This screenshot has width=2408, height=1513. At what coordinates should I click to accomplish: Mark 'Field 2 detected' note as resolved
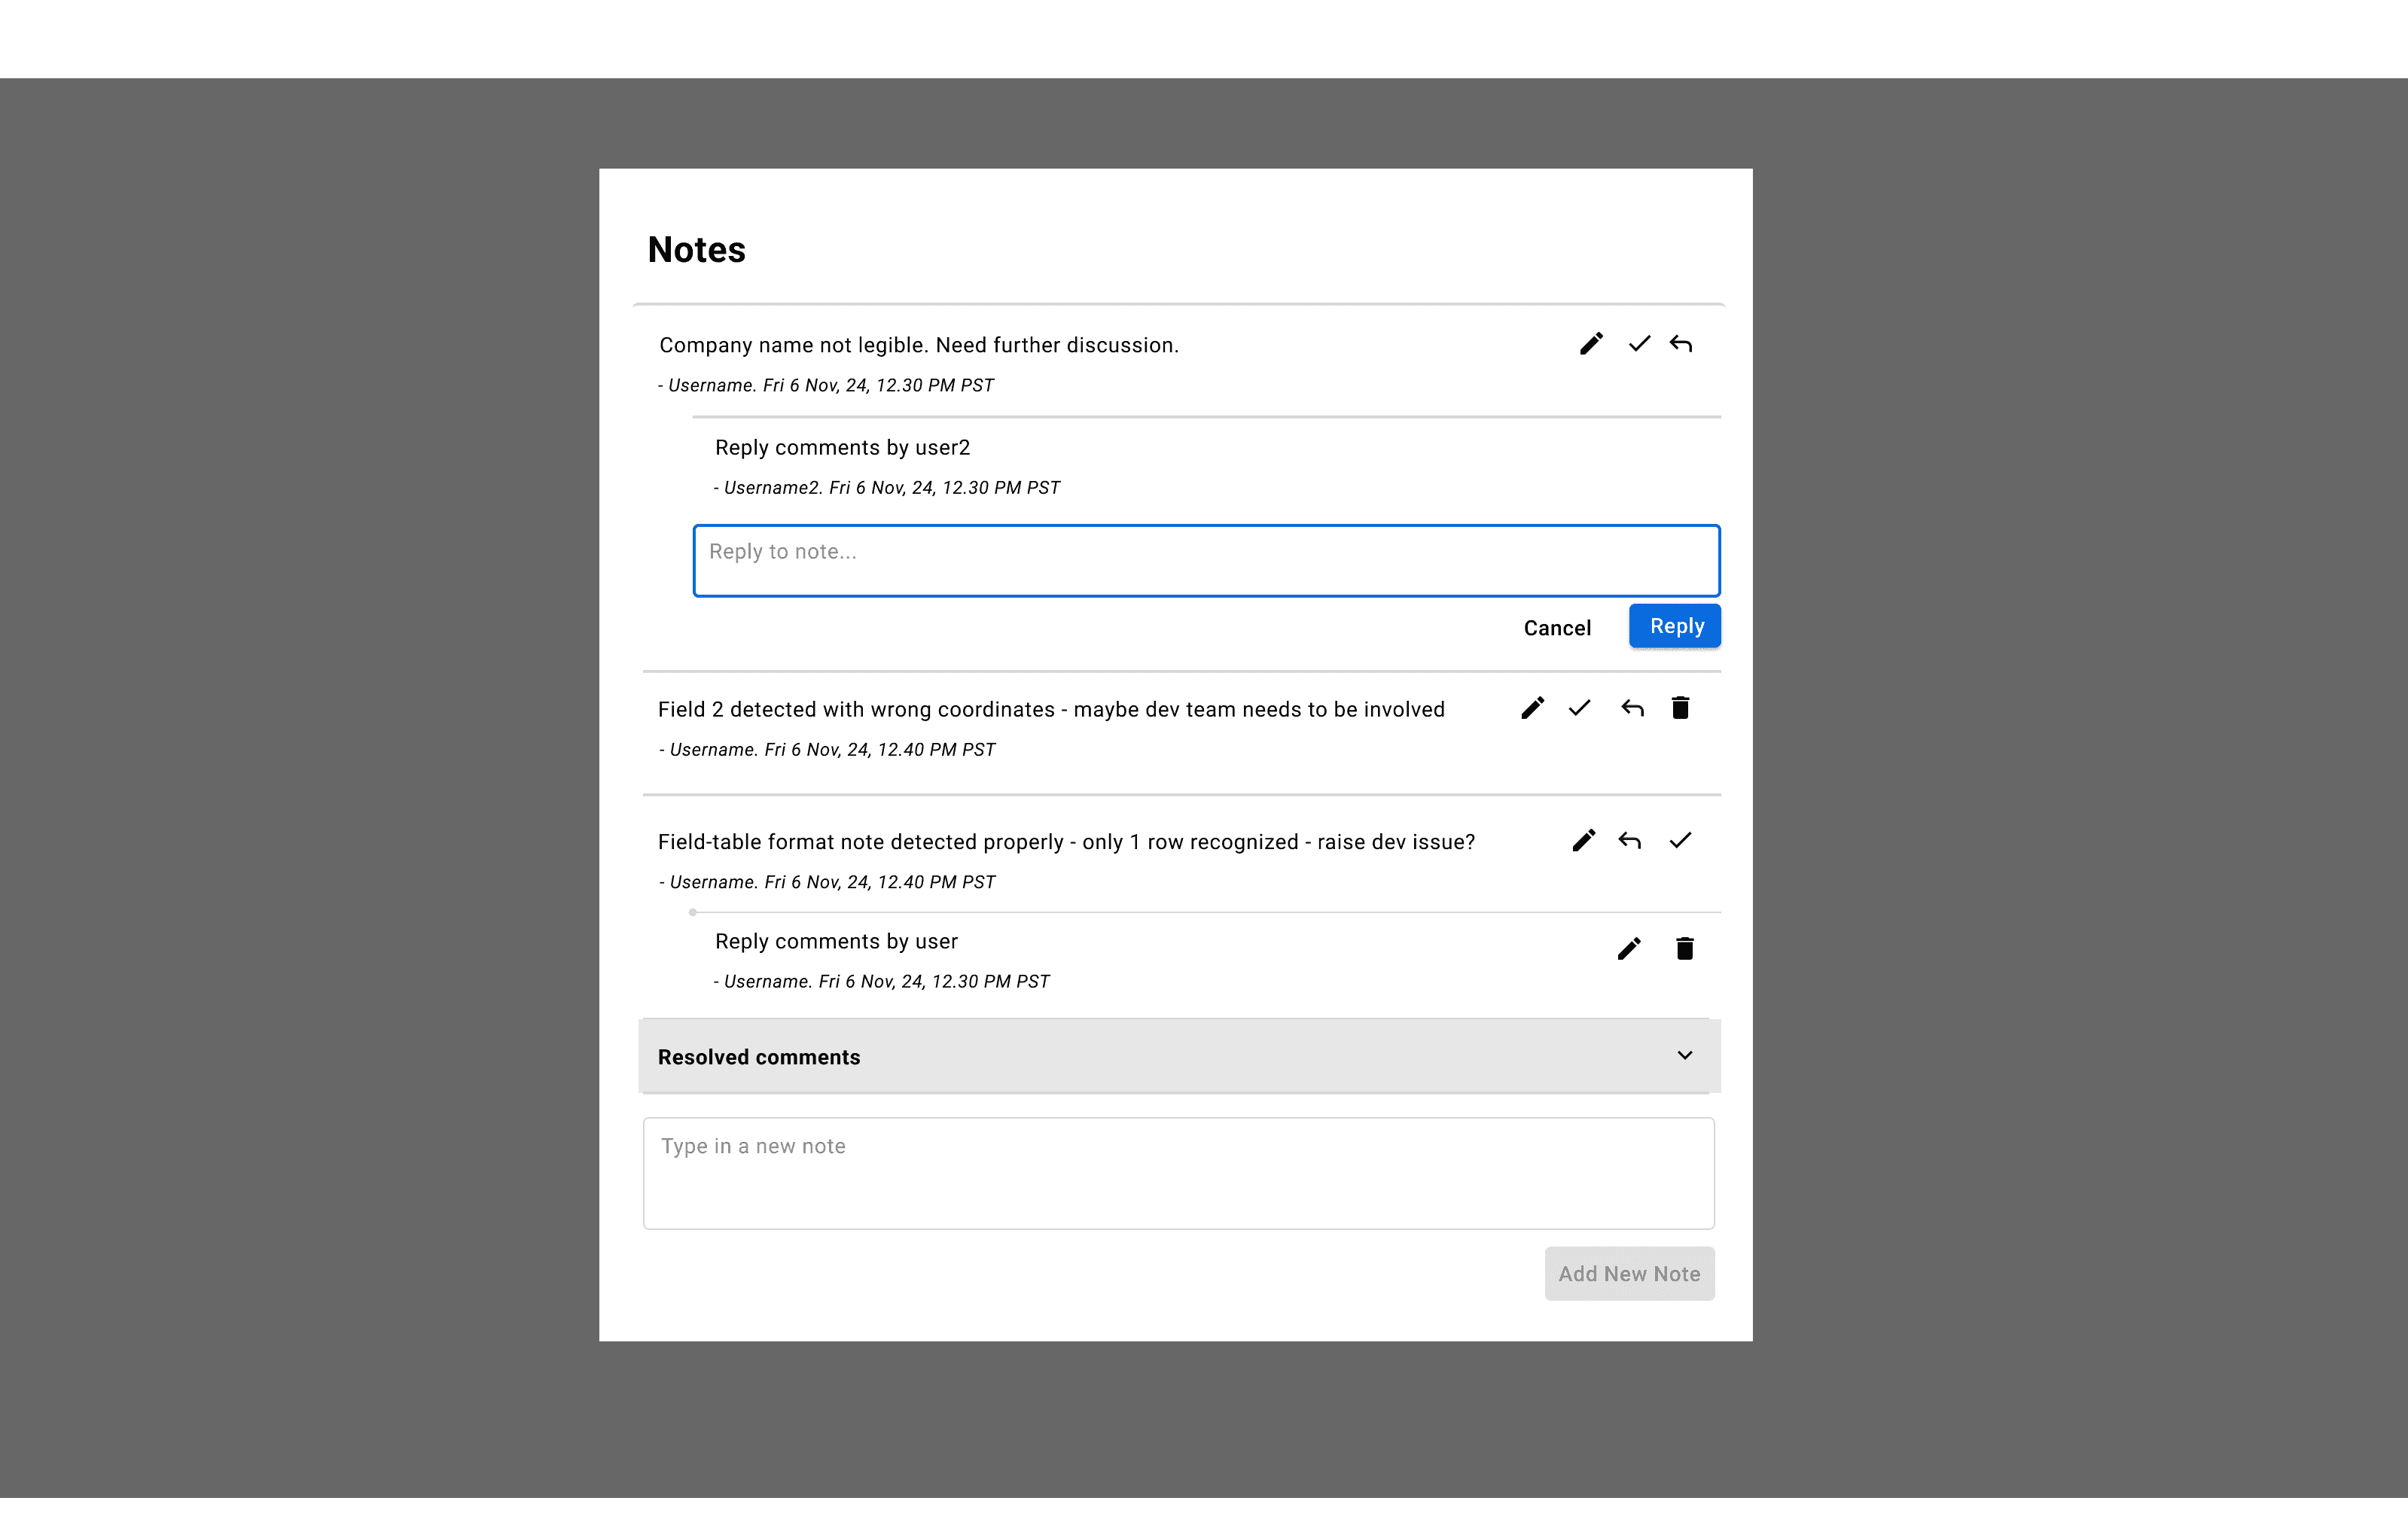click(x=1580, y=708)
